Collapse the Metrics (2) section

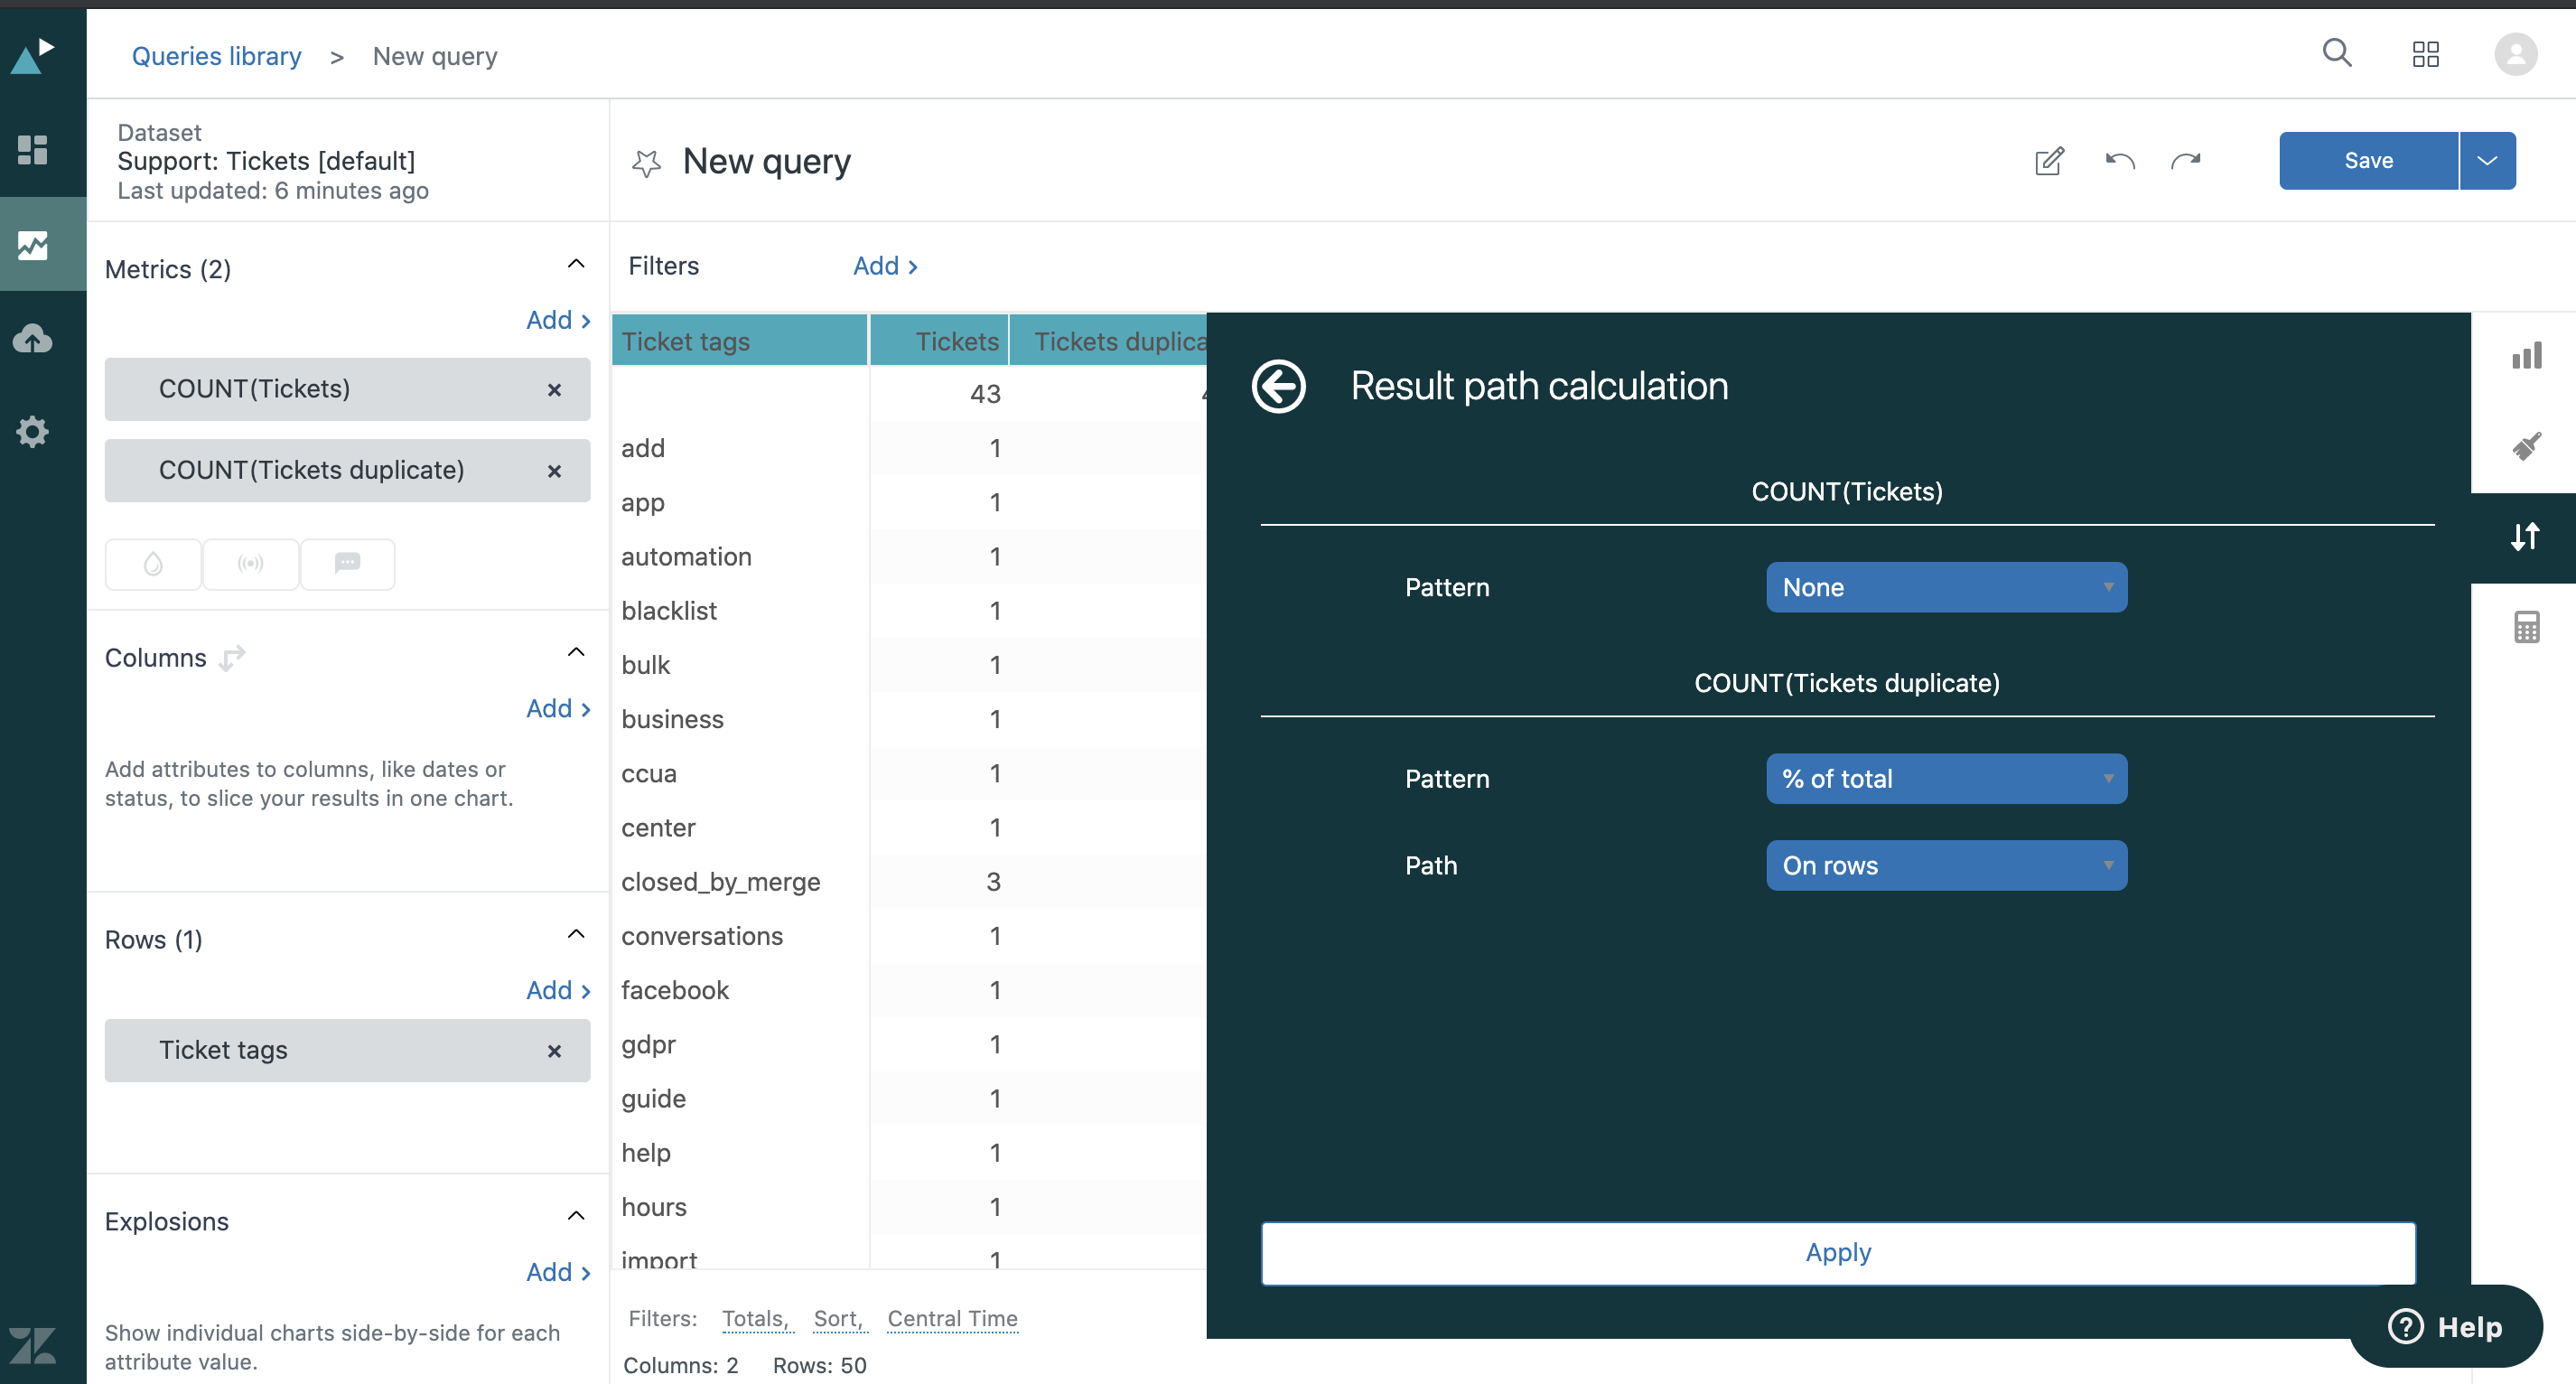pyautogui.click(x=576, y=265)
